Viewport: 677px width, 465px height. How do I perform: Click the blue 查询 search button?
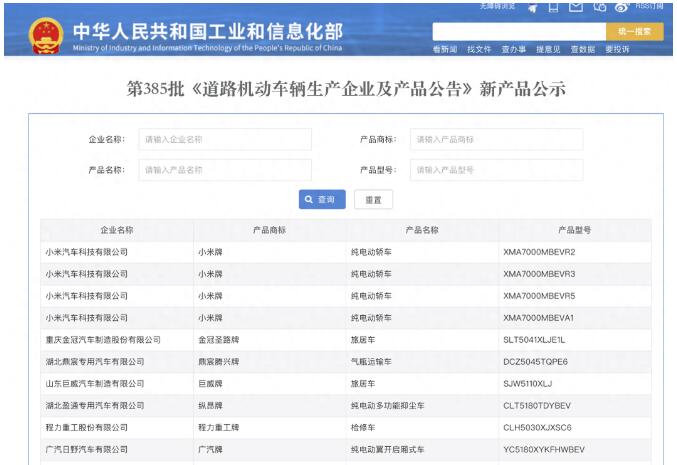click(x=322, y=199)
